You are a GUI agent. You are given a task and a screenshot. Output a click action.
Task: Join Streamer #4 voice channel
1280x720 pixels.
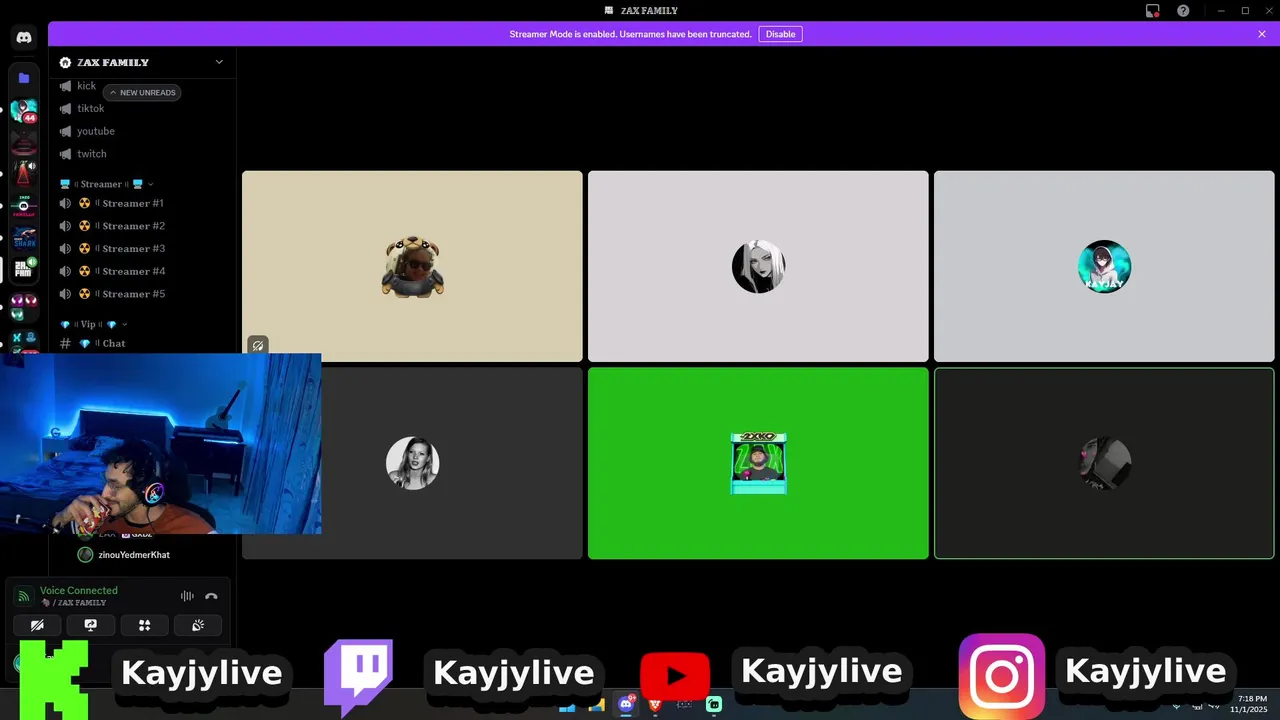point(144,271)
